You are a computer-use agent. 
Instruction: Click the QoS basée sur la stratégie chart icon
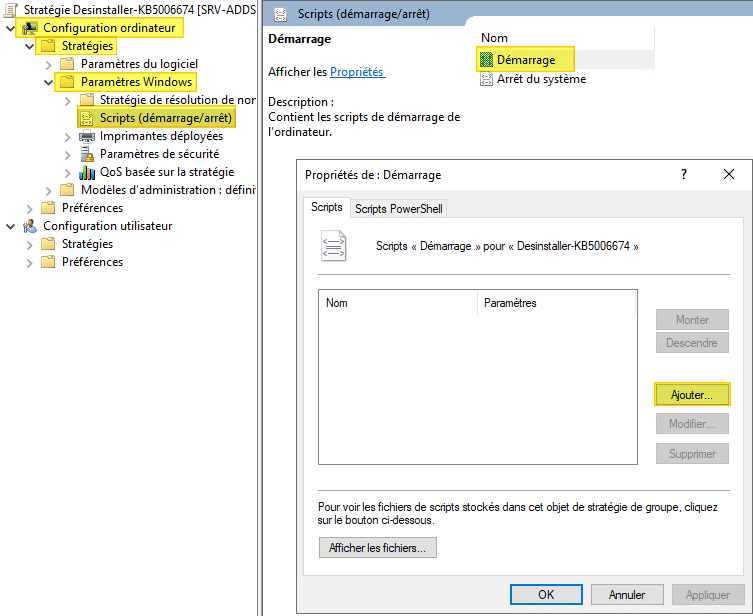click(87, 172)
